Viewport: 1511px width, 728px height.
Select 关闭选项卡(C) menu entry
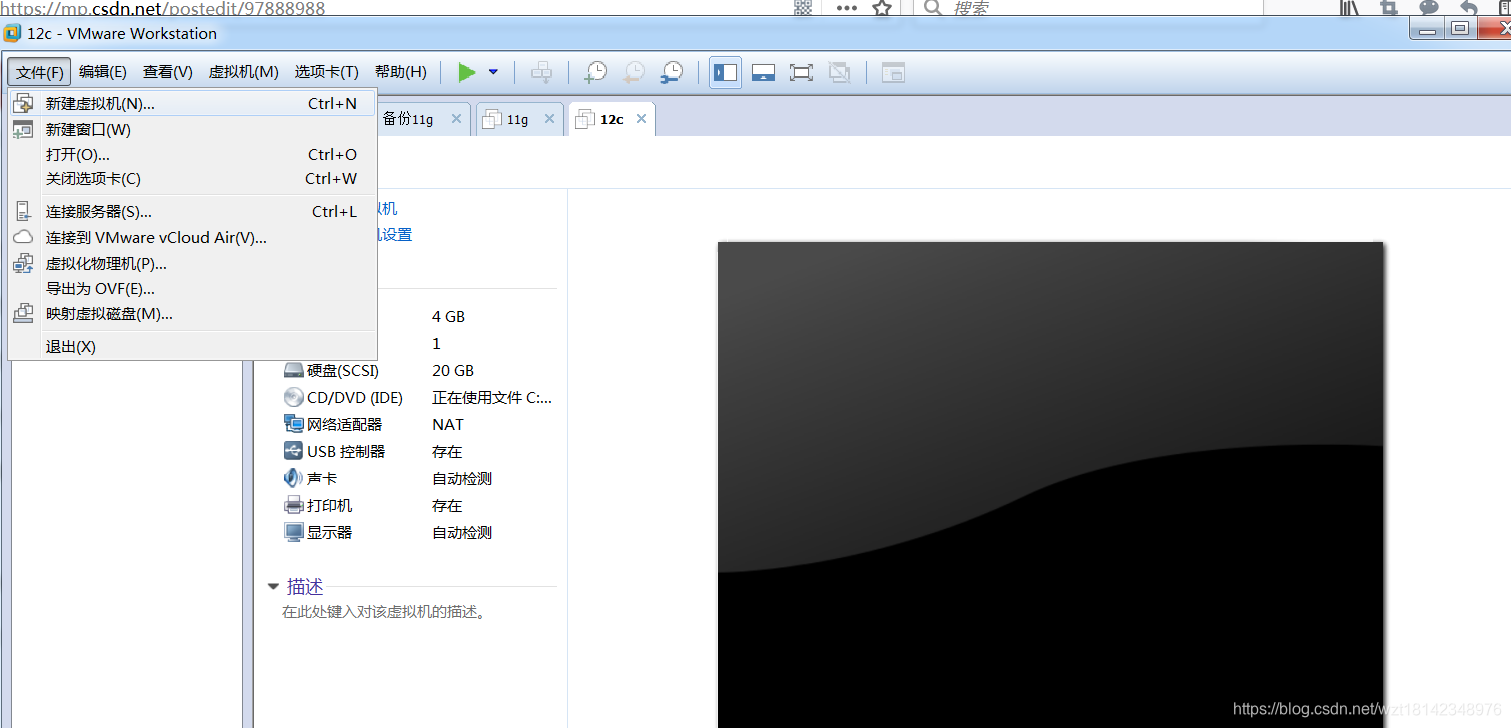click(x=192, y=179)
